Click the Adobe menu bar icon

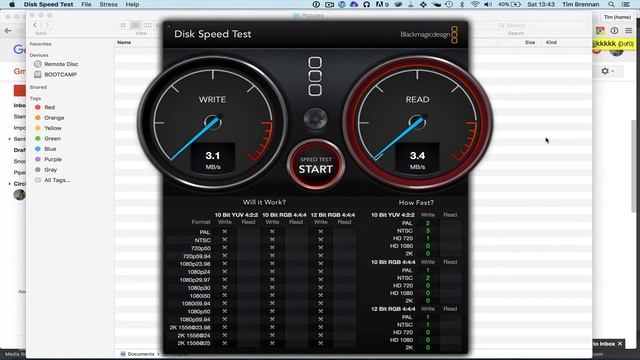[381, 4]
